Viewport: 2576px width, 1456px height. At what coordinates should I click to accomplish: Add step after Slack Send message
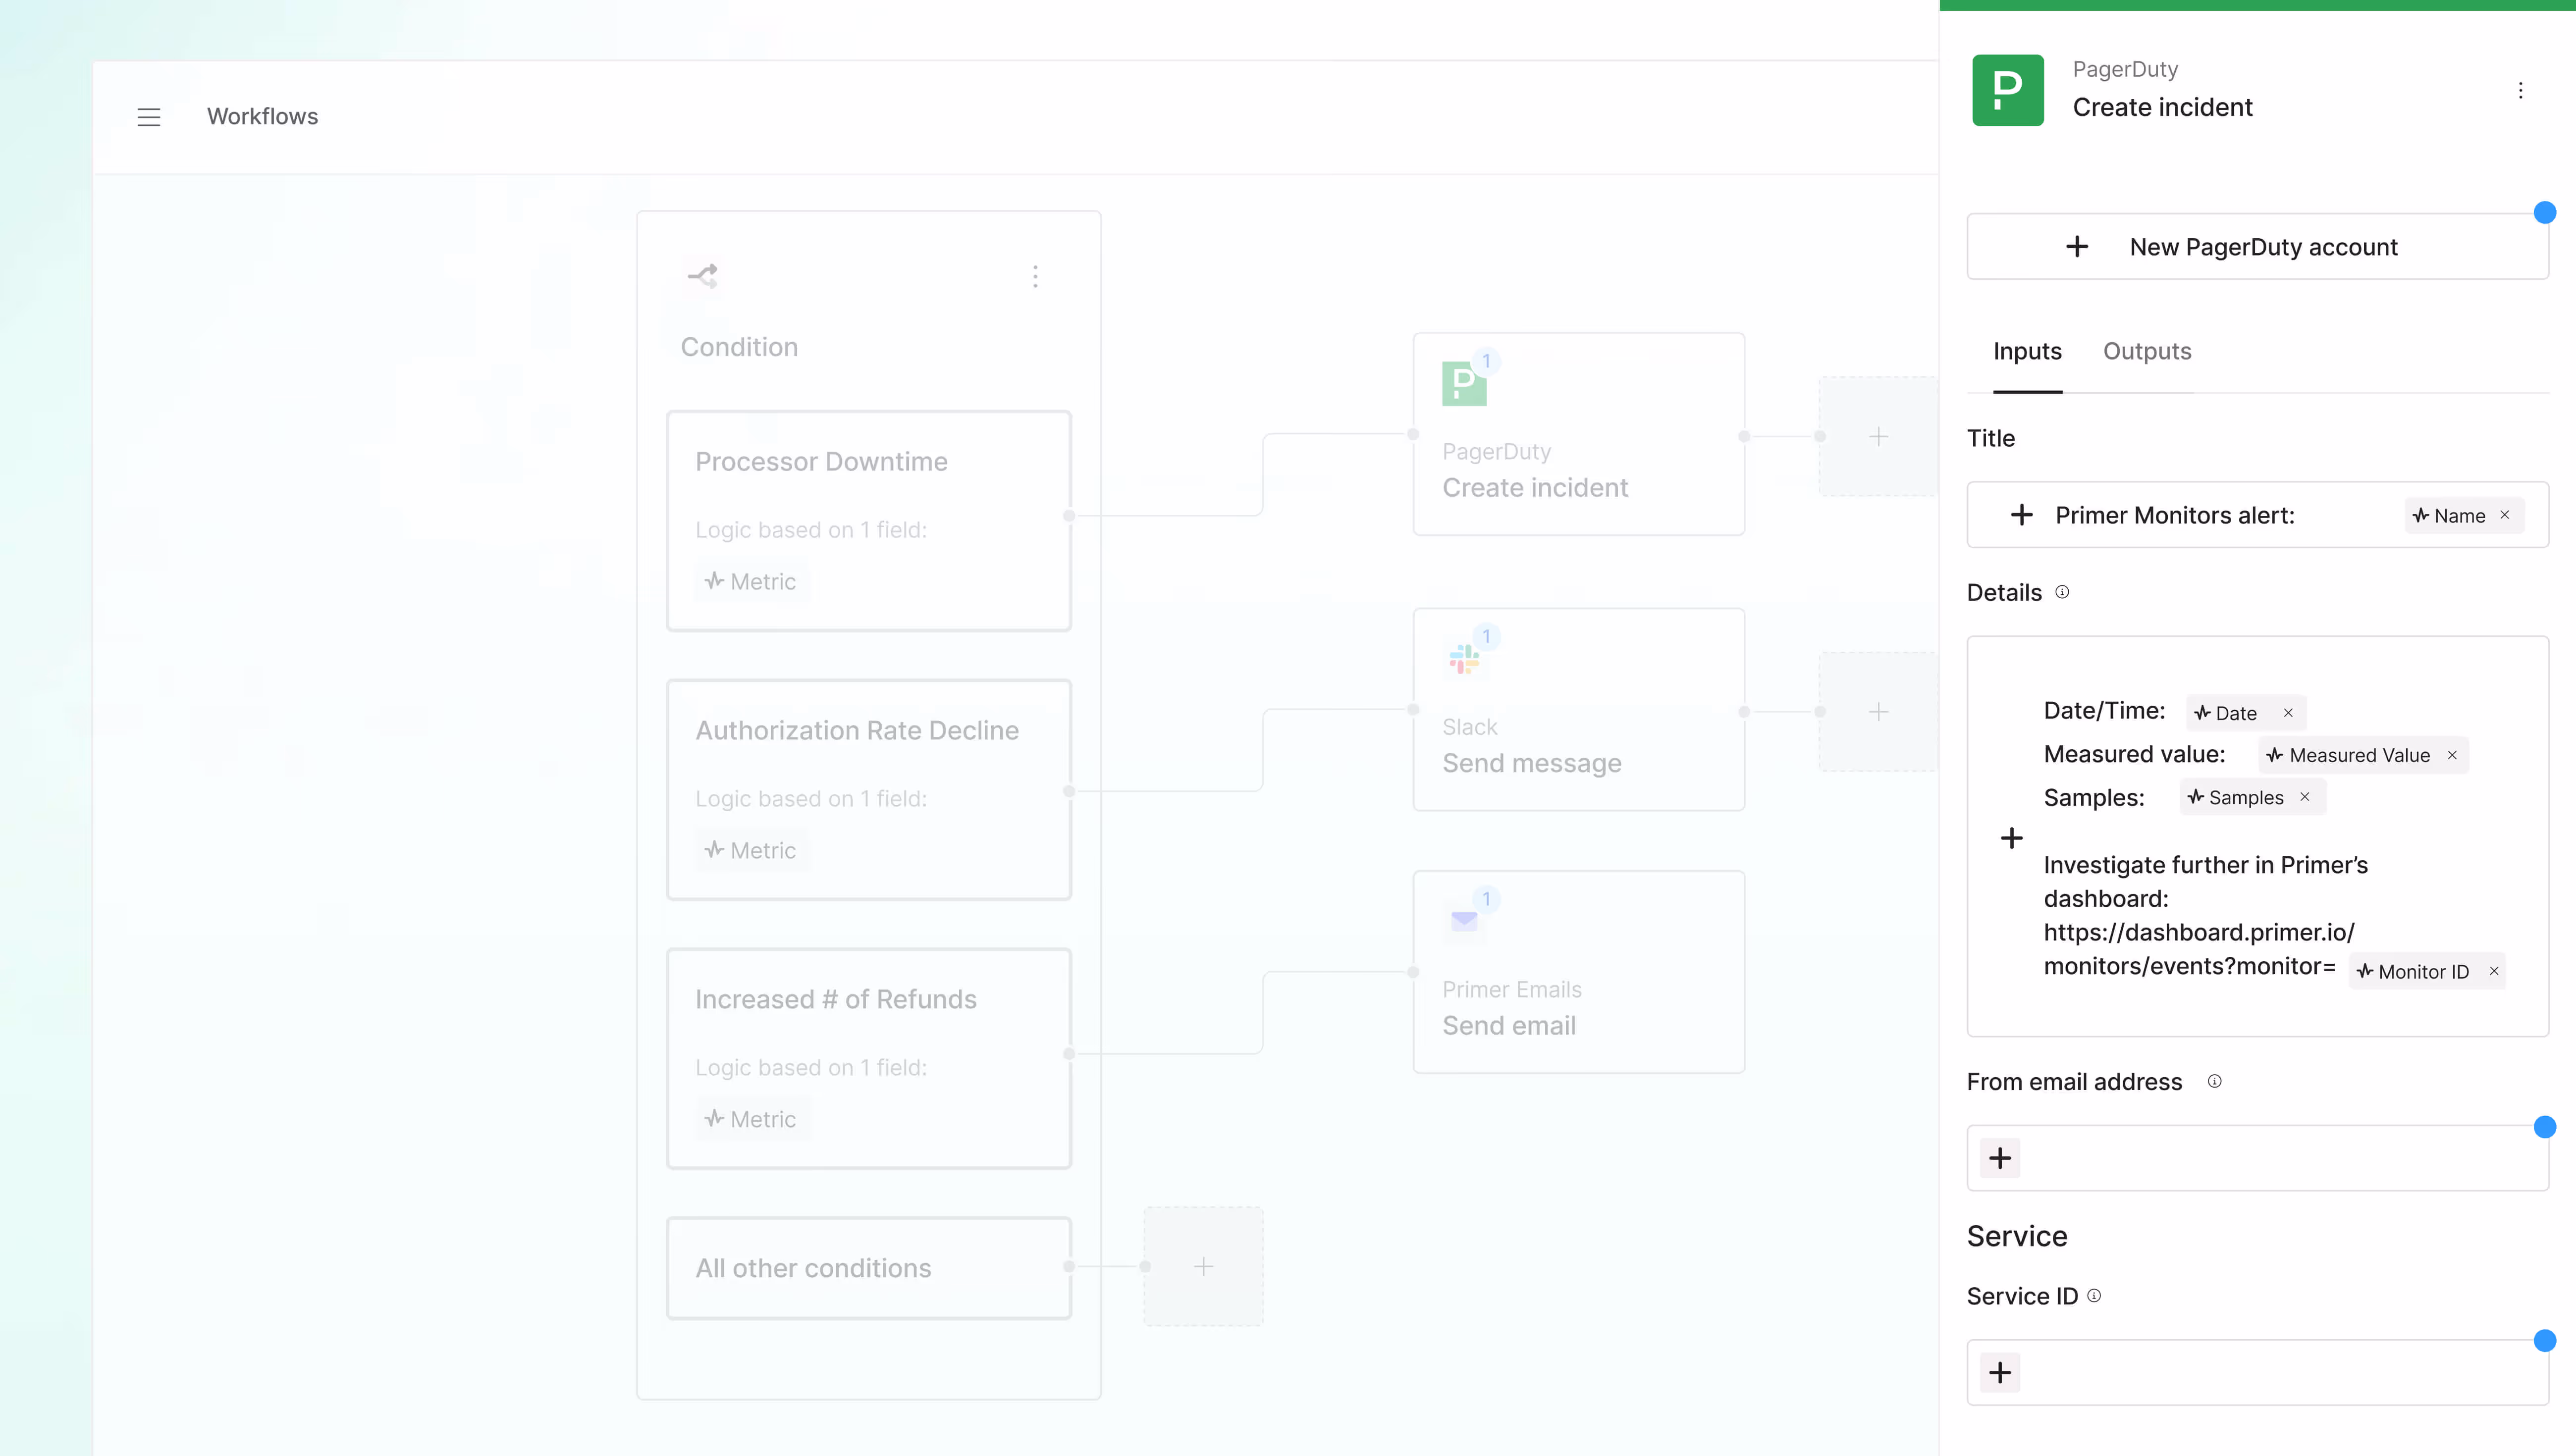1878,712
